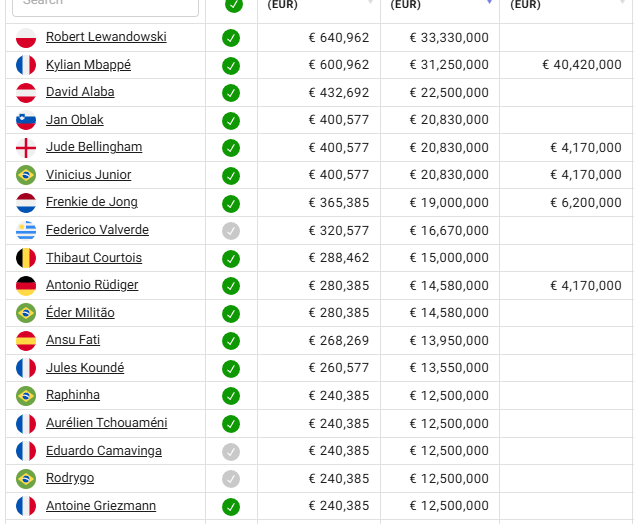
Task: Click the grey check mark in Federico Valverde's row
Action: pos(231,231)
